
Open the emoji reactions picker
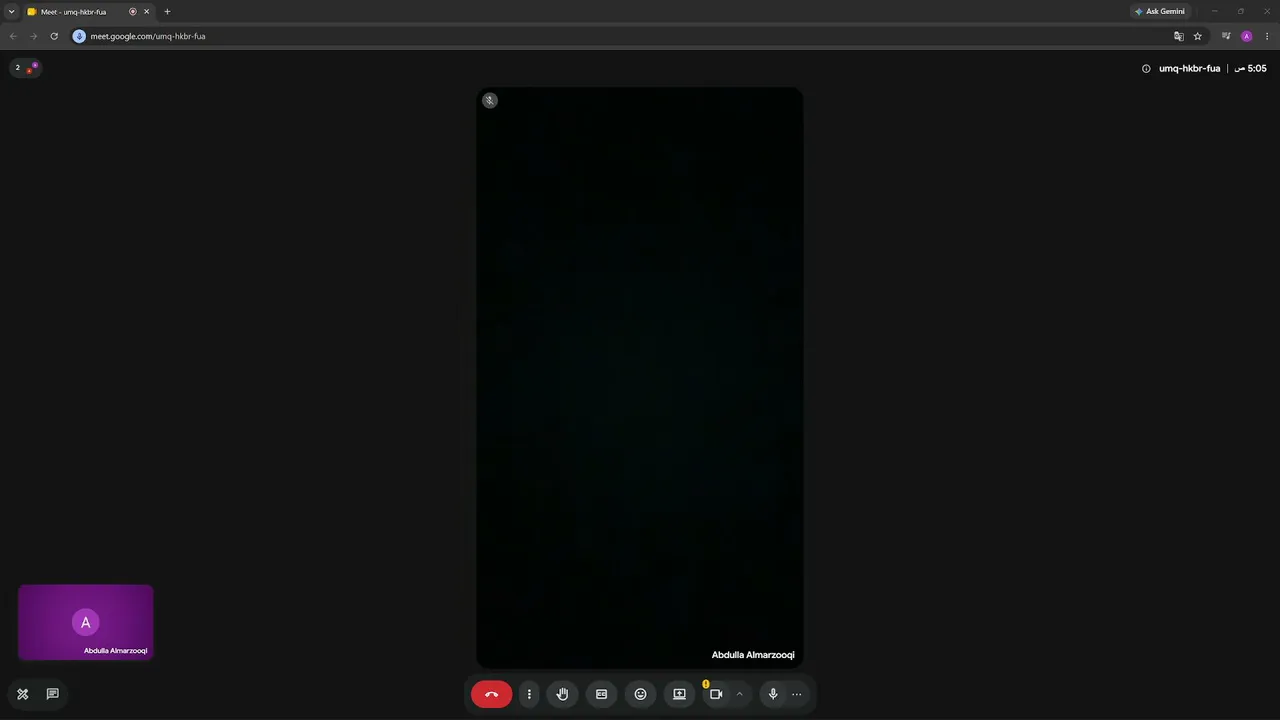[640, 694]
